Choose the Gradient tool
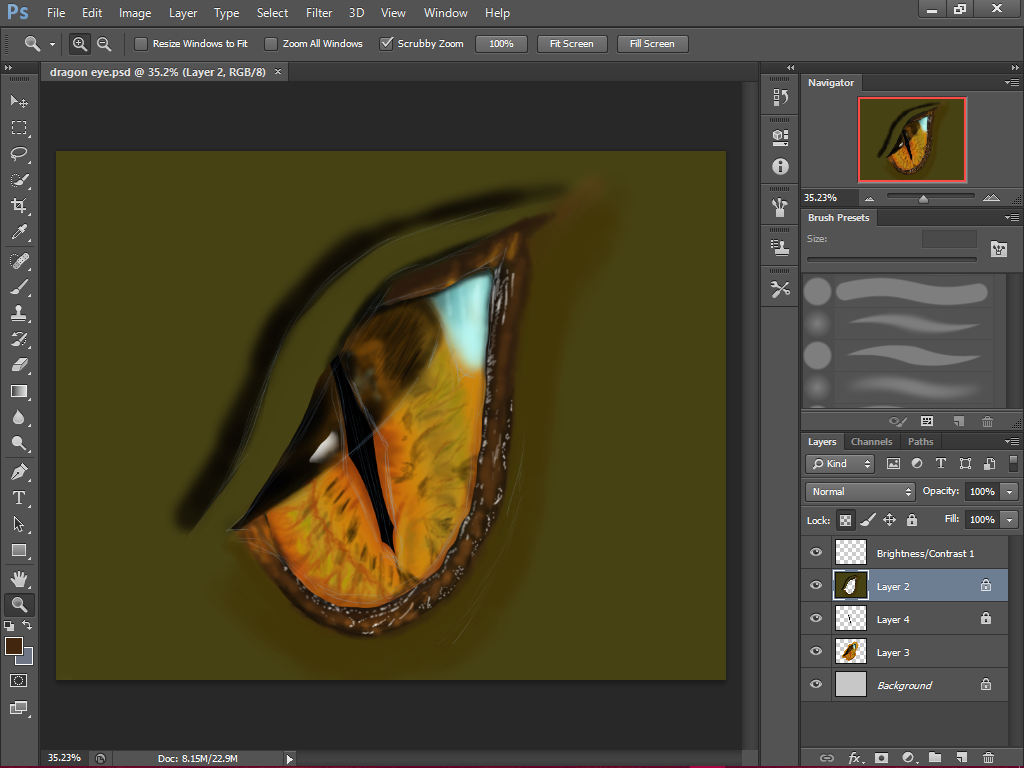This screenshot has width=1024, height=768. (18, 391)
